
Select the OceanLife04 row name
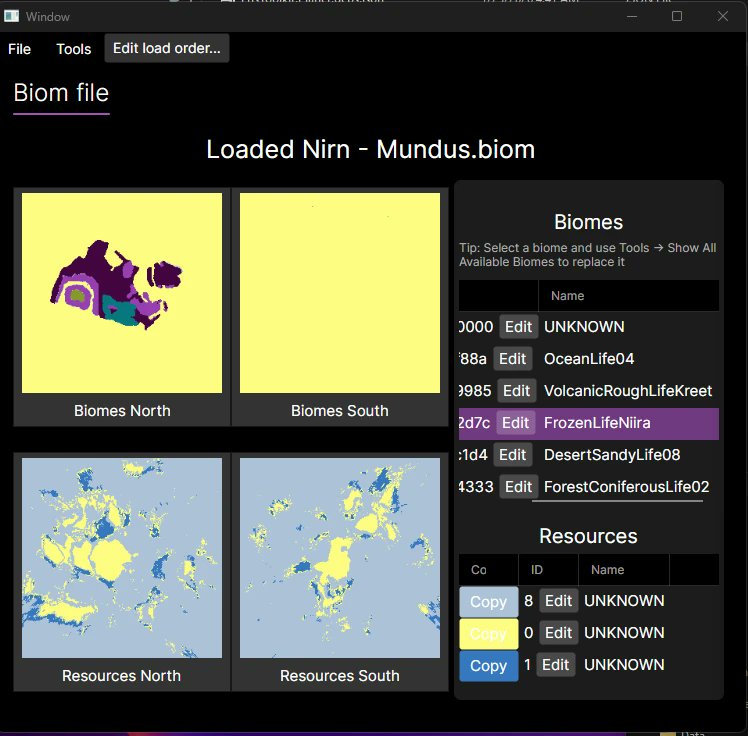tap(589, 359)
